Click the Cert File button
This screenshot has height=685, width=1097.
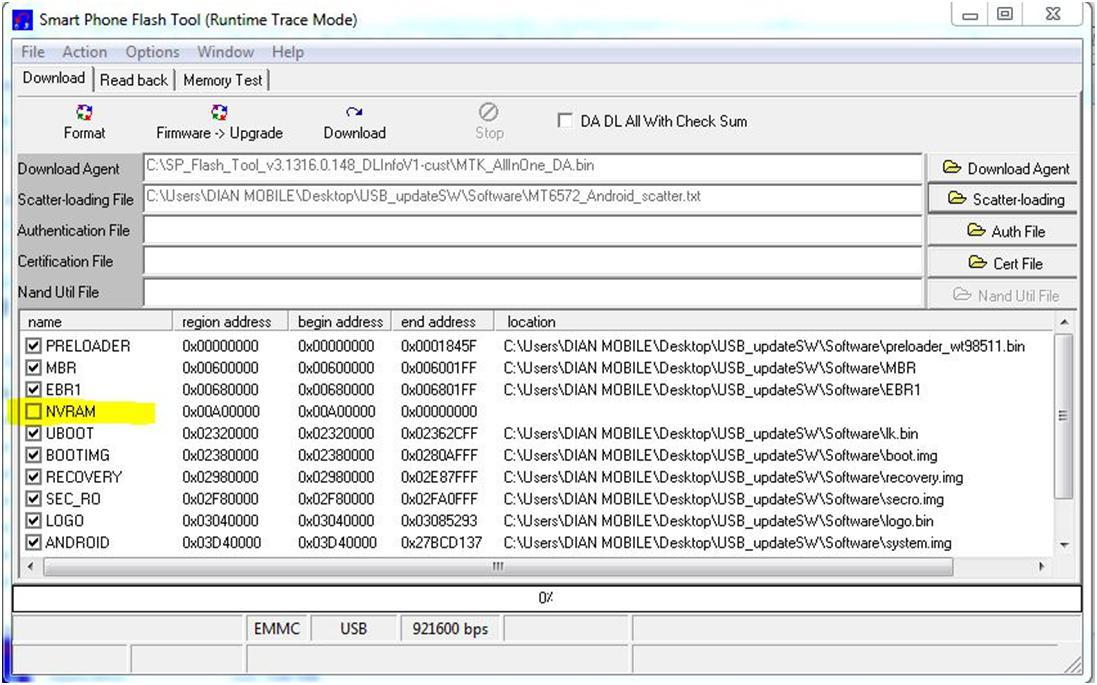1002,263
